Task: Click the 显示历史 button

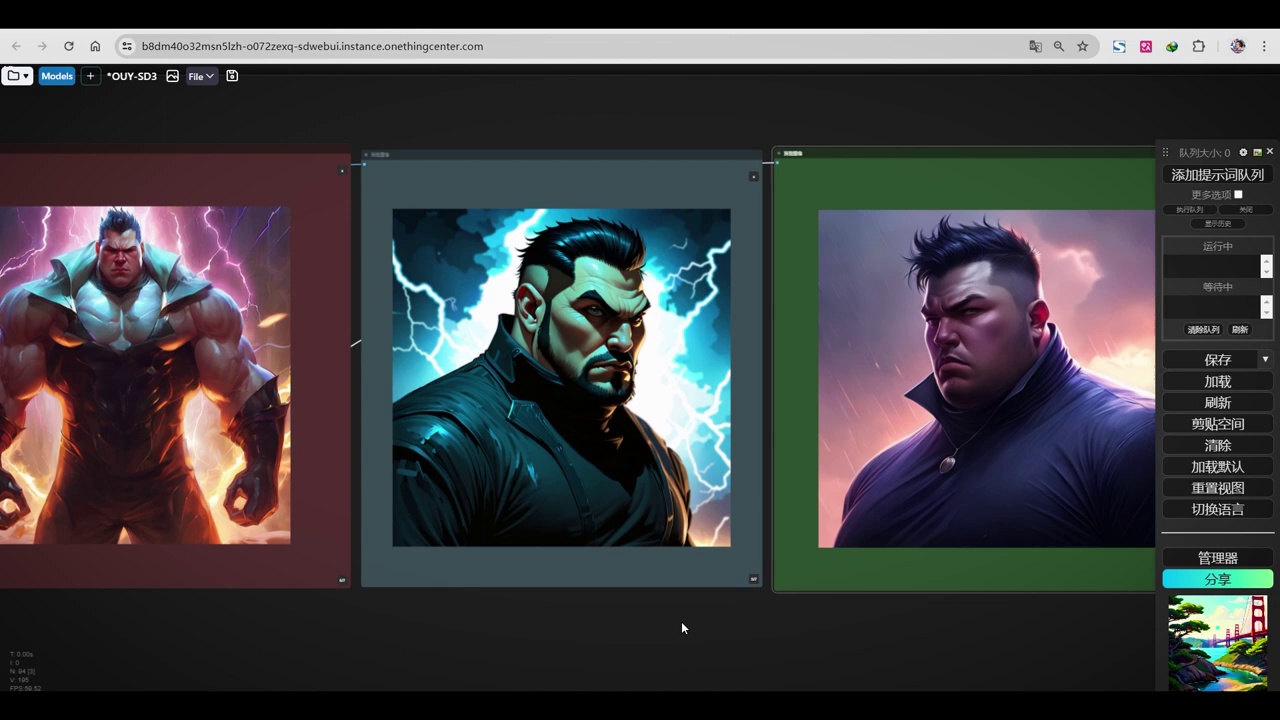Action: click(x=1218, y=224)
